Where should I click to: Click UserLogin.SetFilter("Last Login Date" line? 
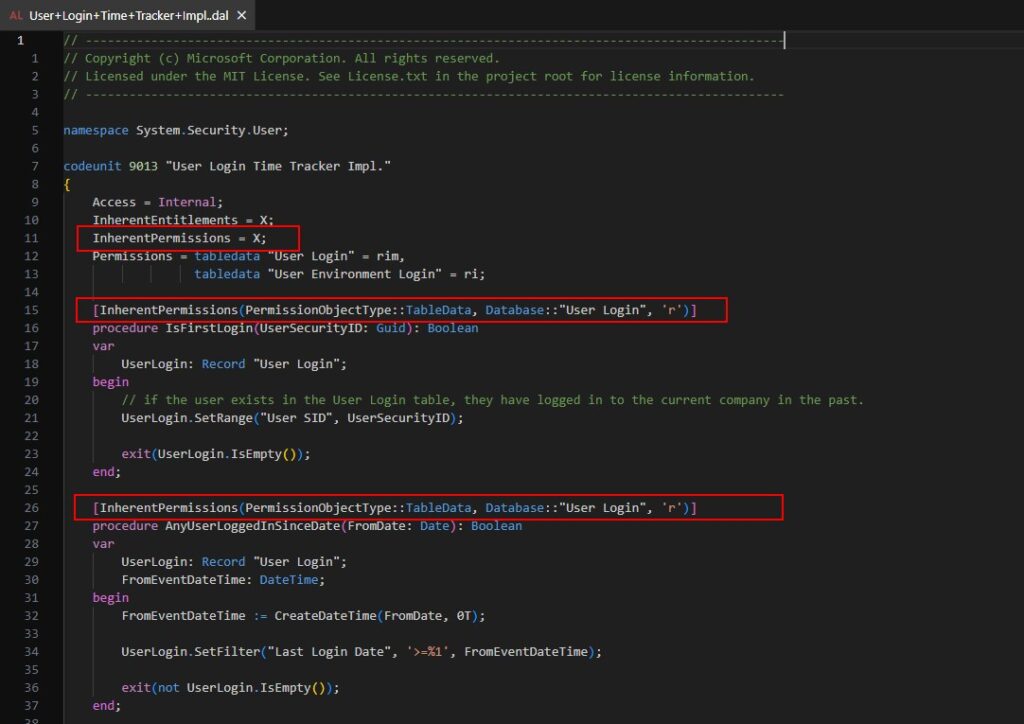(x=361, y=652)
